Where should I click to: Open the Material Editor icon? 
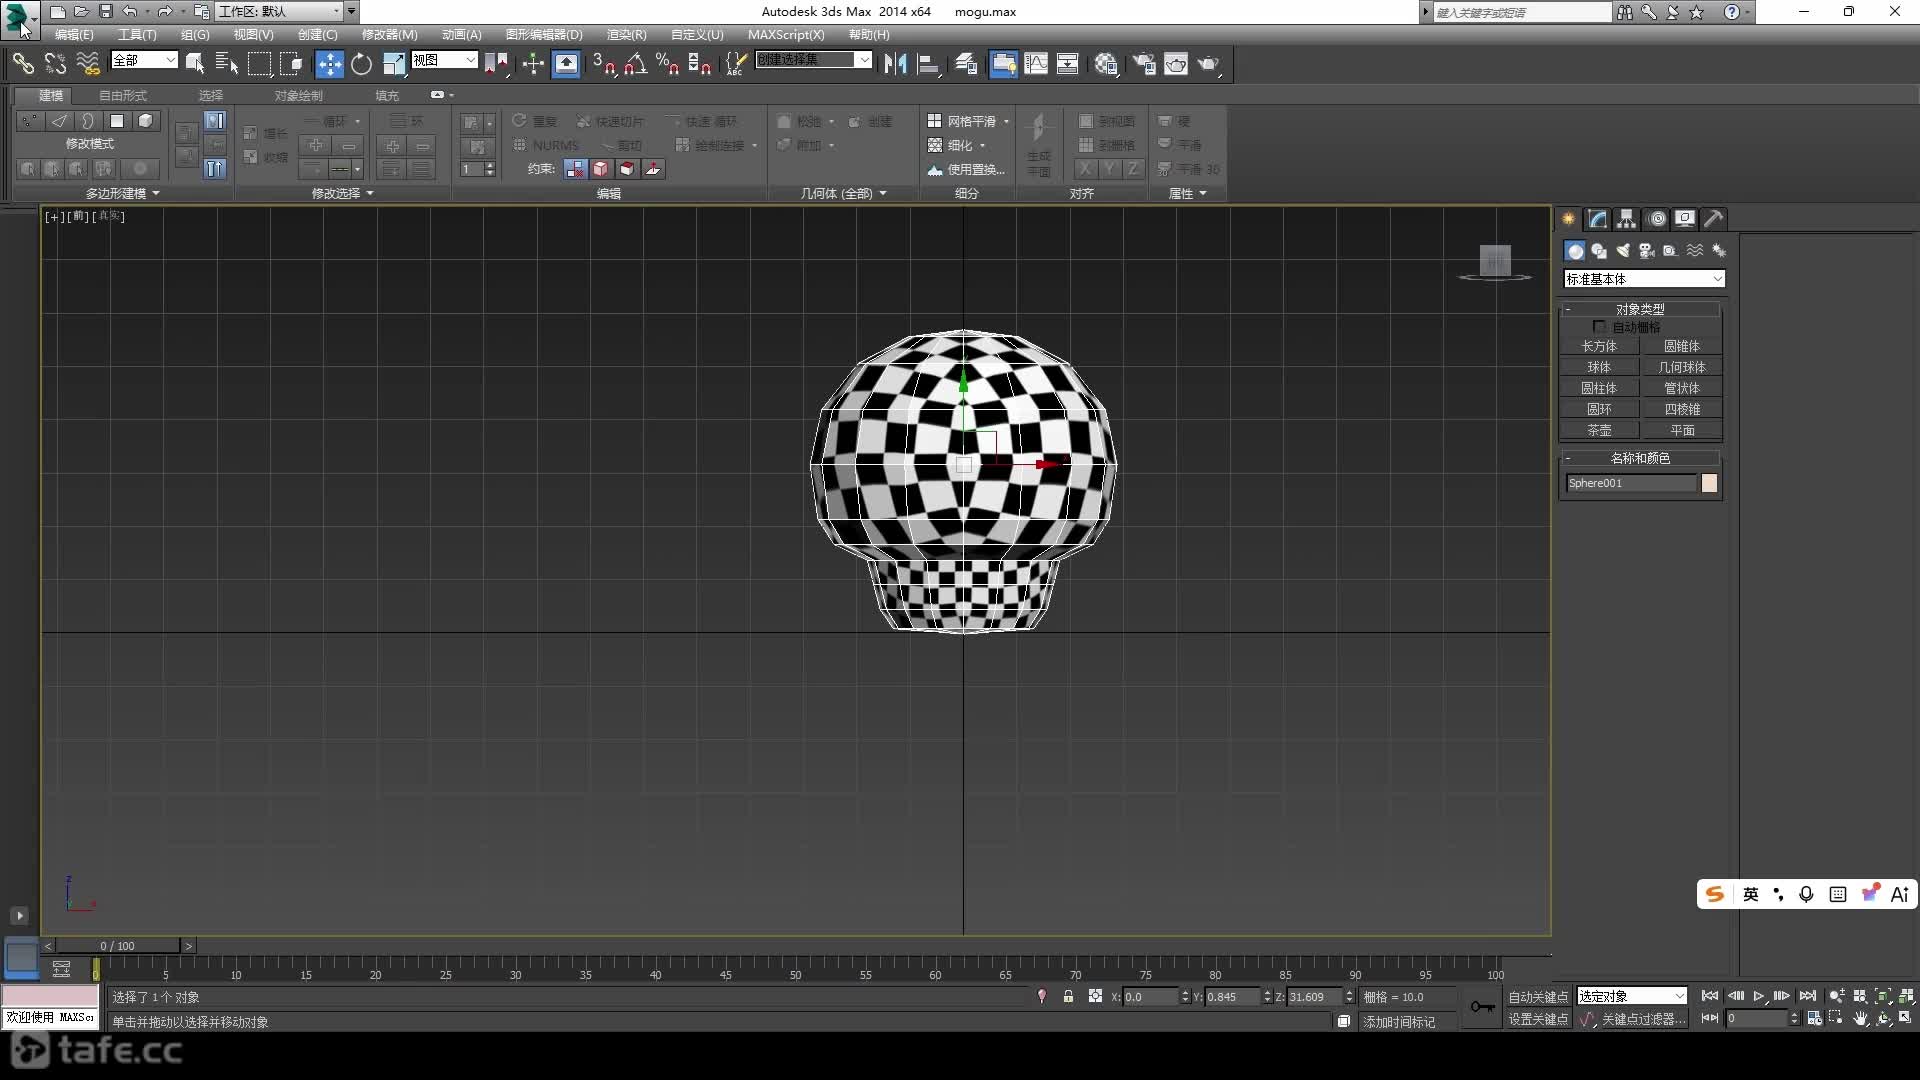1105,64
